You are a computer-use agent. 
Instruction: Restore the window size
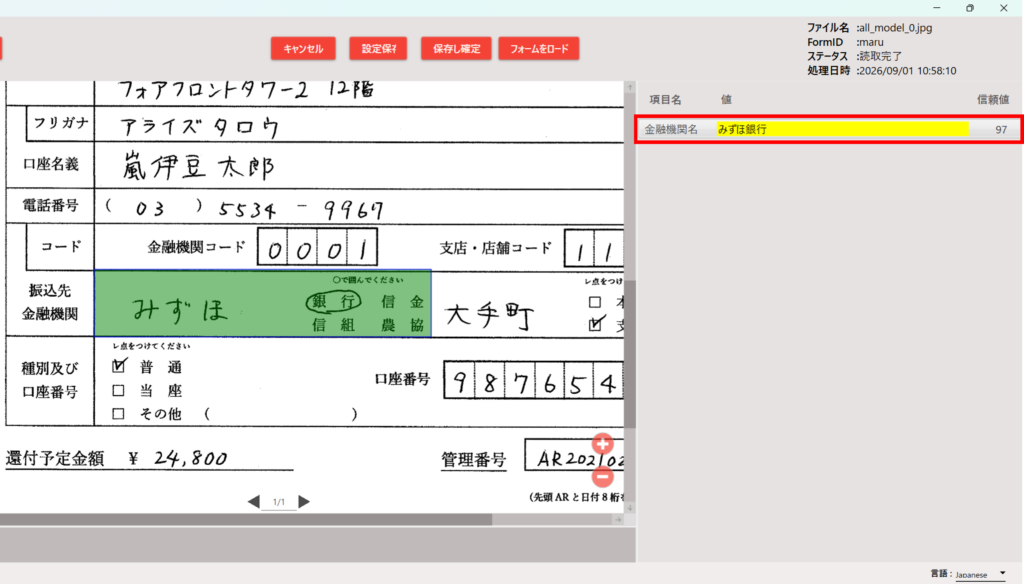[x=970, y=8]
